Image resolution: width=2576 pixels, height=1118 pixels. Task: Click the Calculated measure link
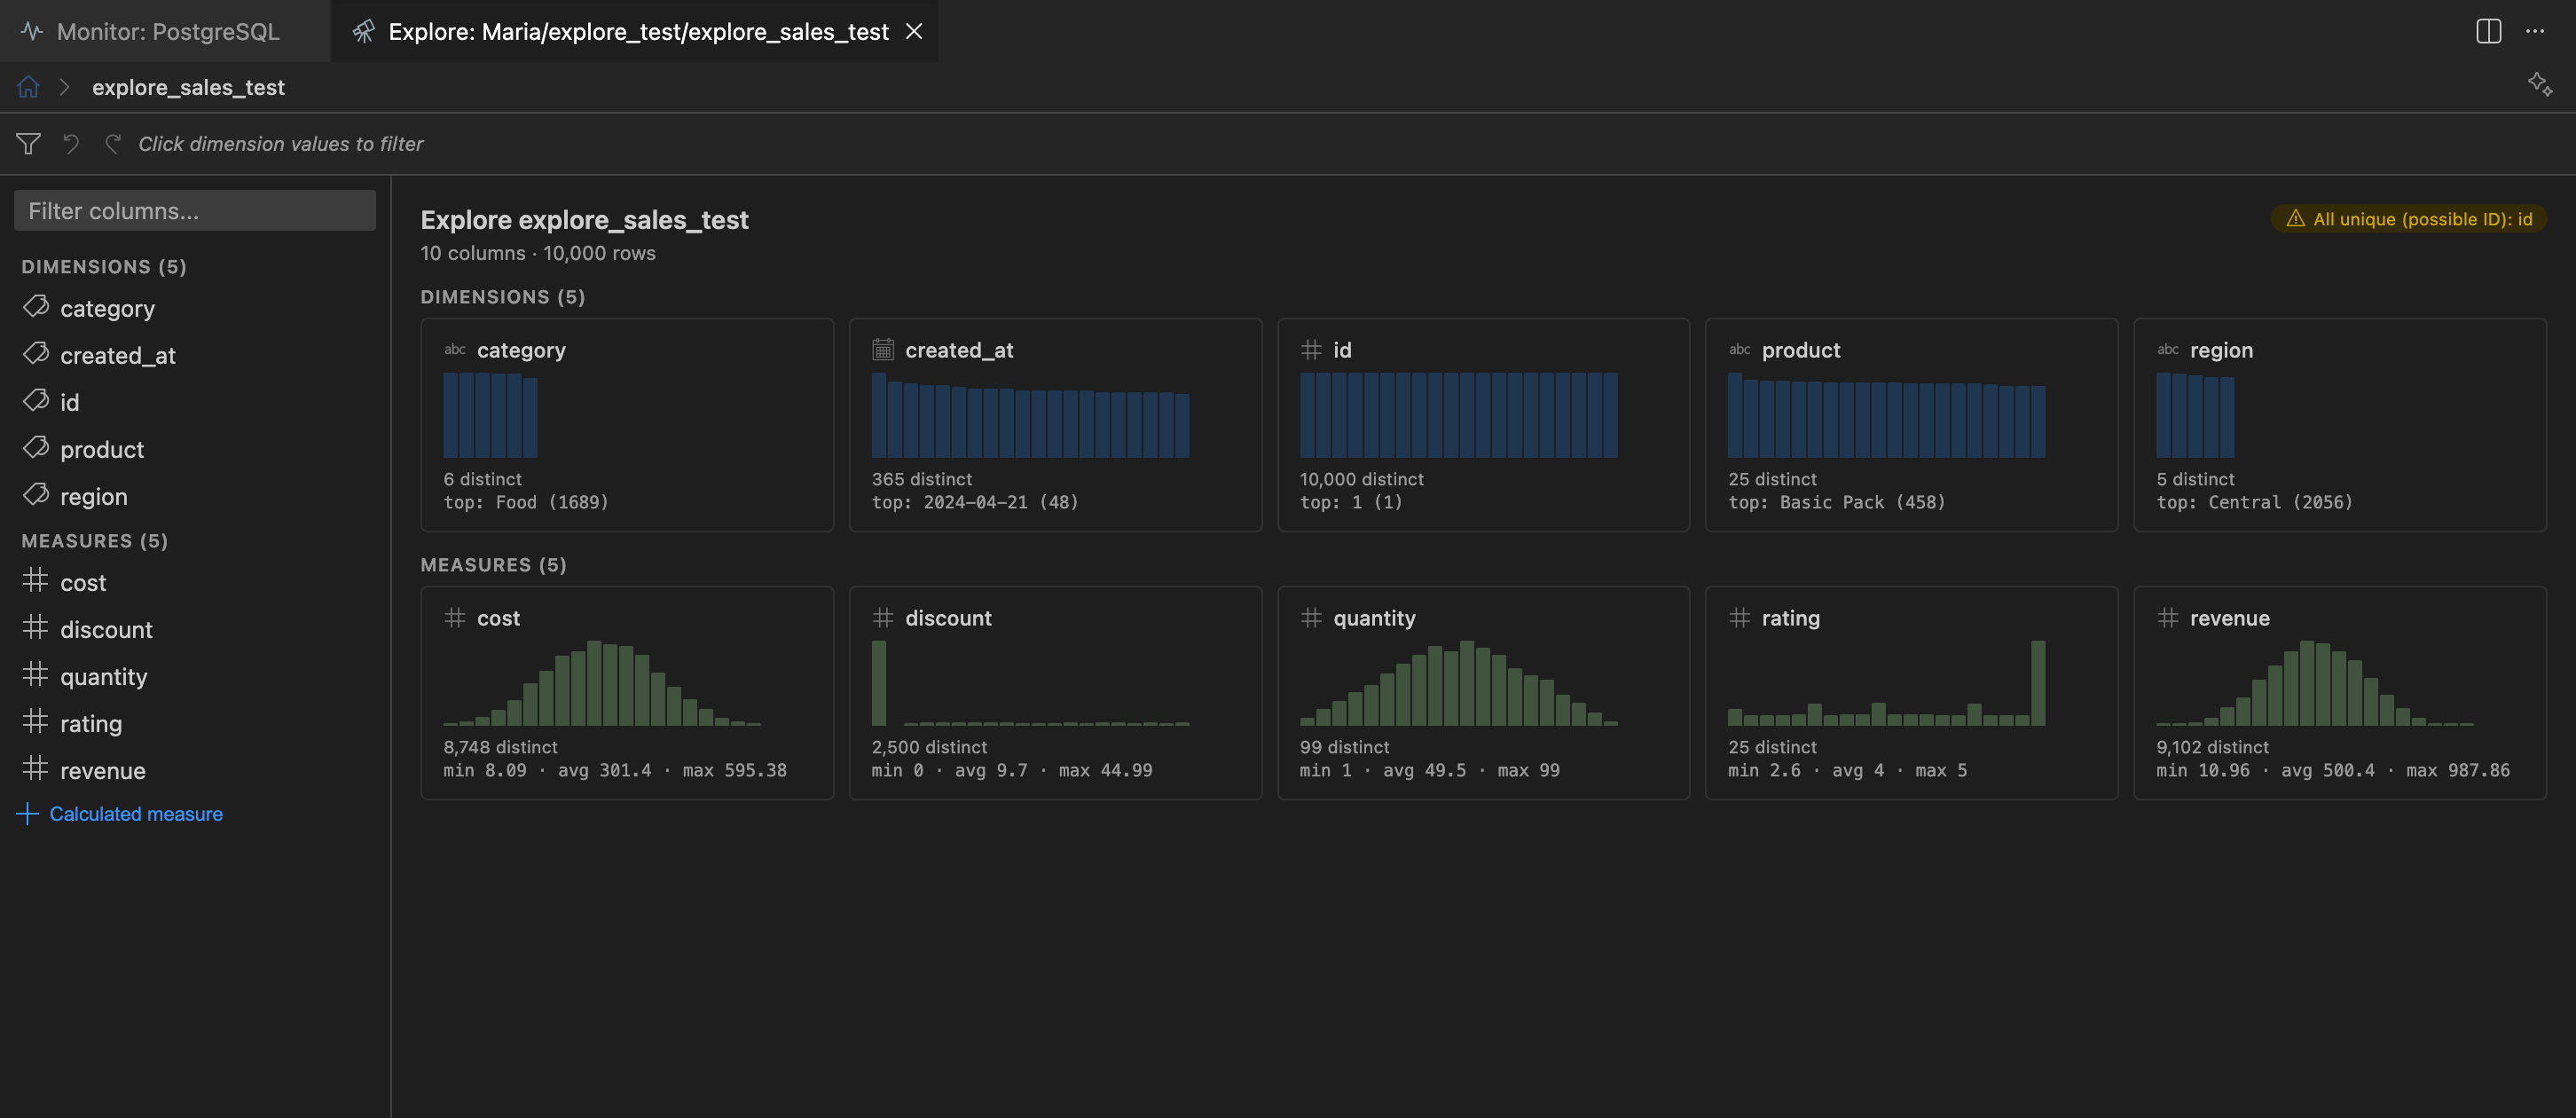click(x=136, y=814)
